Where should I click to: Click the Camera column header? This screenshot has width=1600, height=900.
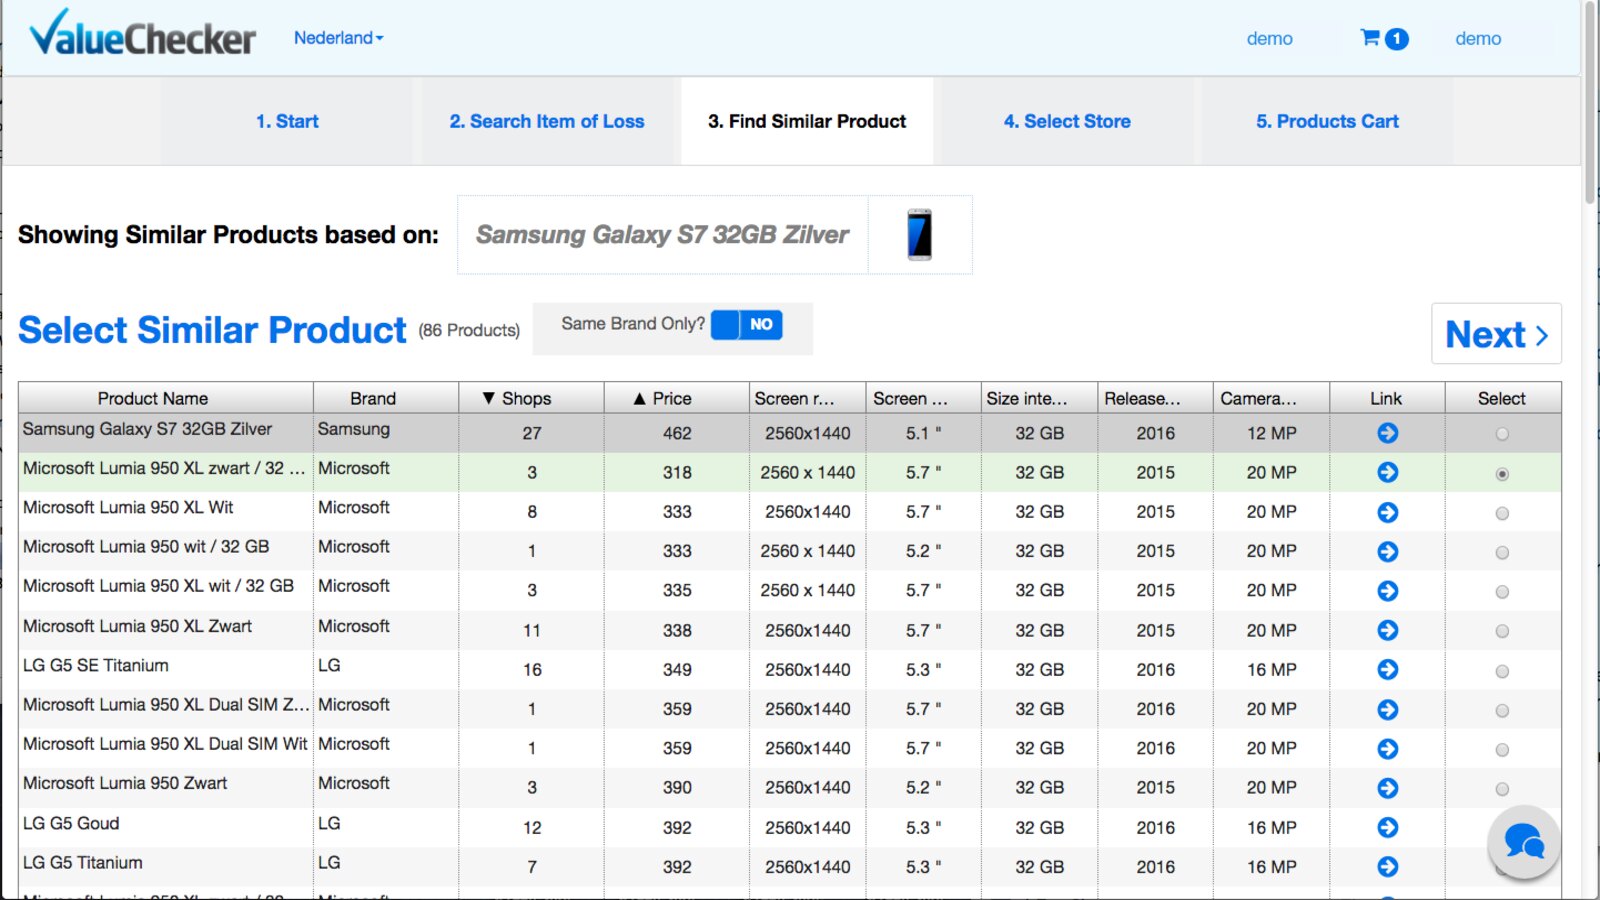pos(1271,398)
